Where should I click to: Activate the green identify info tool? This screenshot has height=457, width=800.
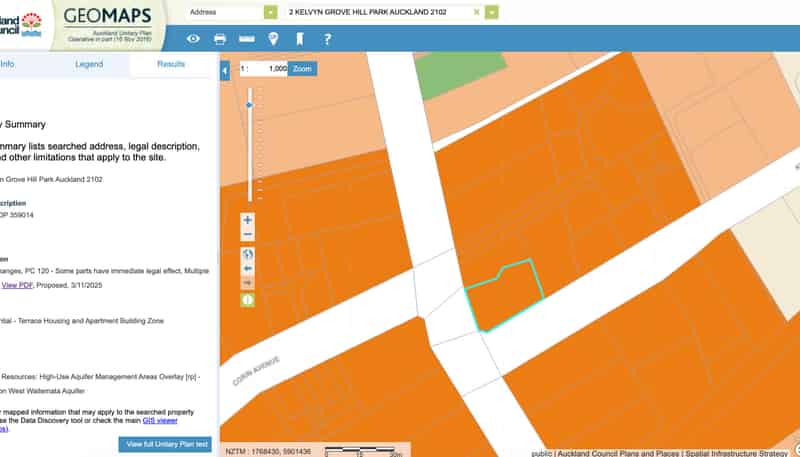(247, 300)
